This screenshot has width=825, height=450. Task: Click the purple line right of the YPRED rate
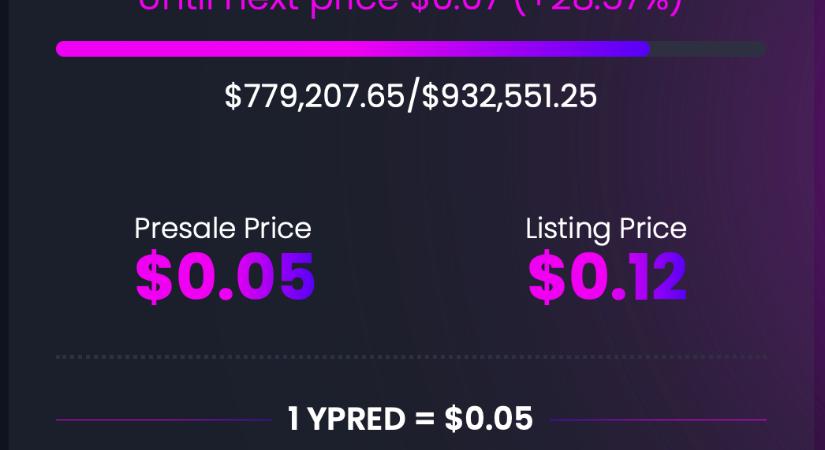tap(658, 420)
